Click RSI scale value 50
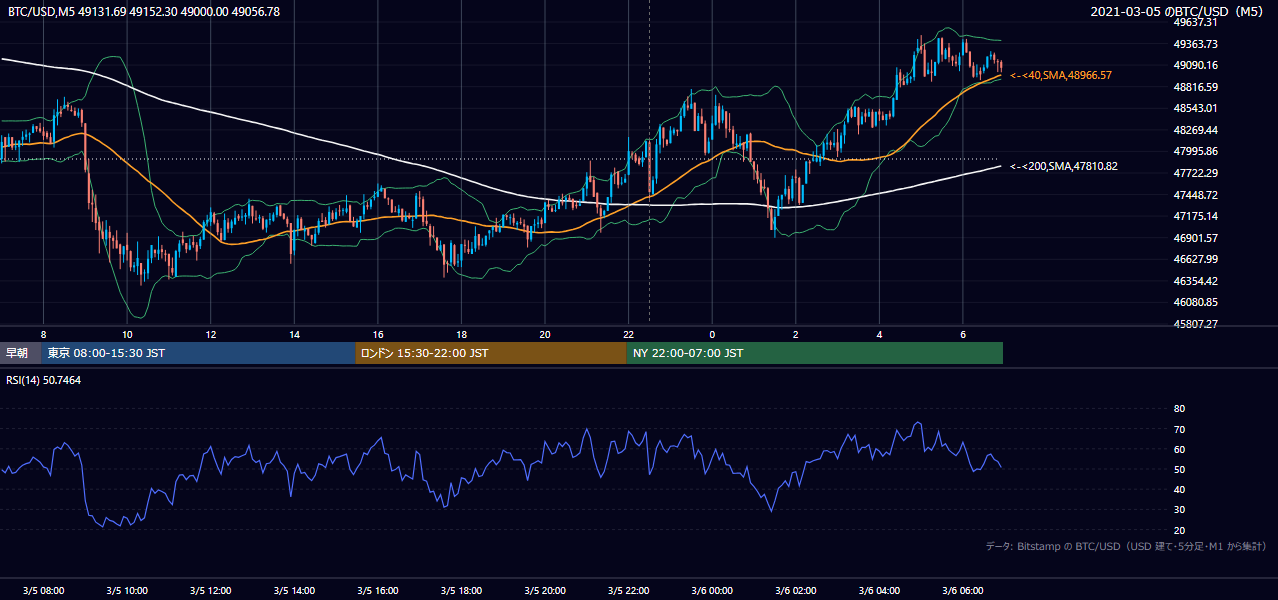 (1179, 469)
